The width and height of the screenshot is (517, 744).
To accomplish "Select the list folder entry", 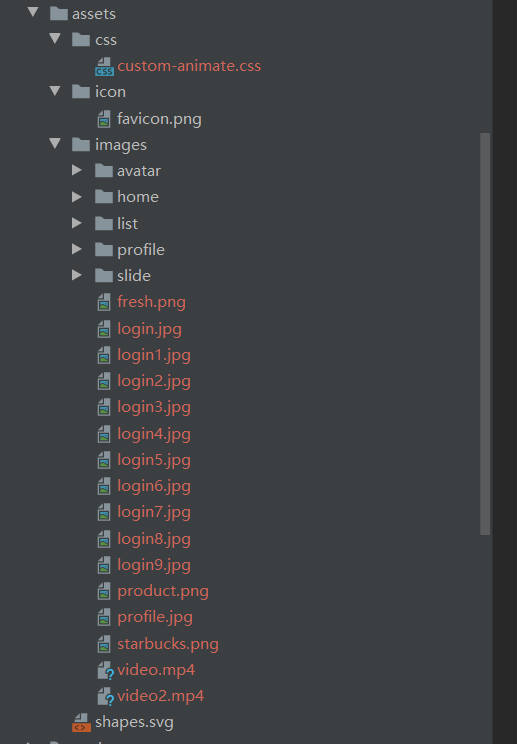I will tap(127, 223).
